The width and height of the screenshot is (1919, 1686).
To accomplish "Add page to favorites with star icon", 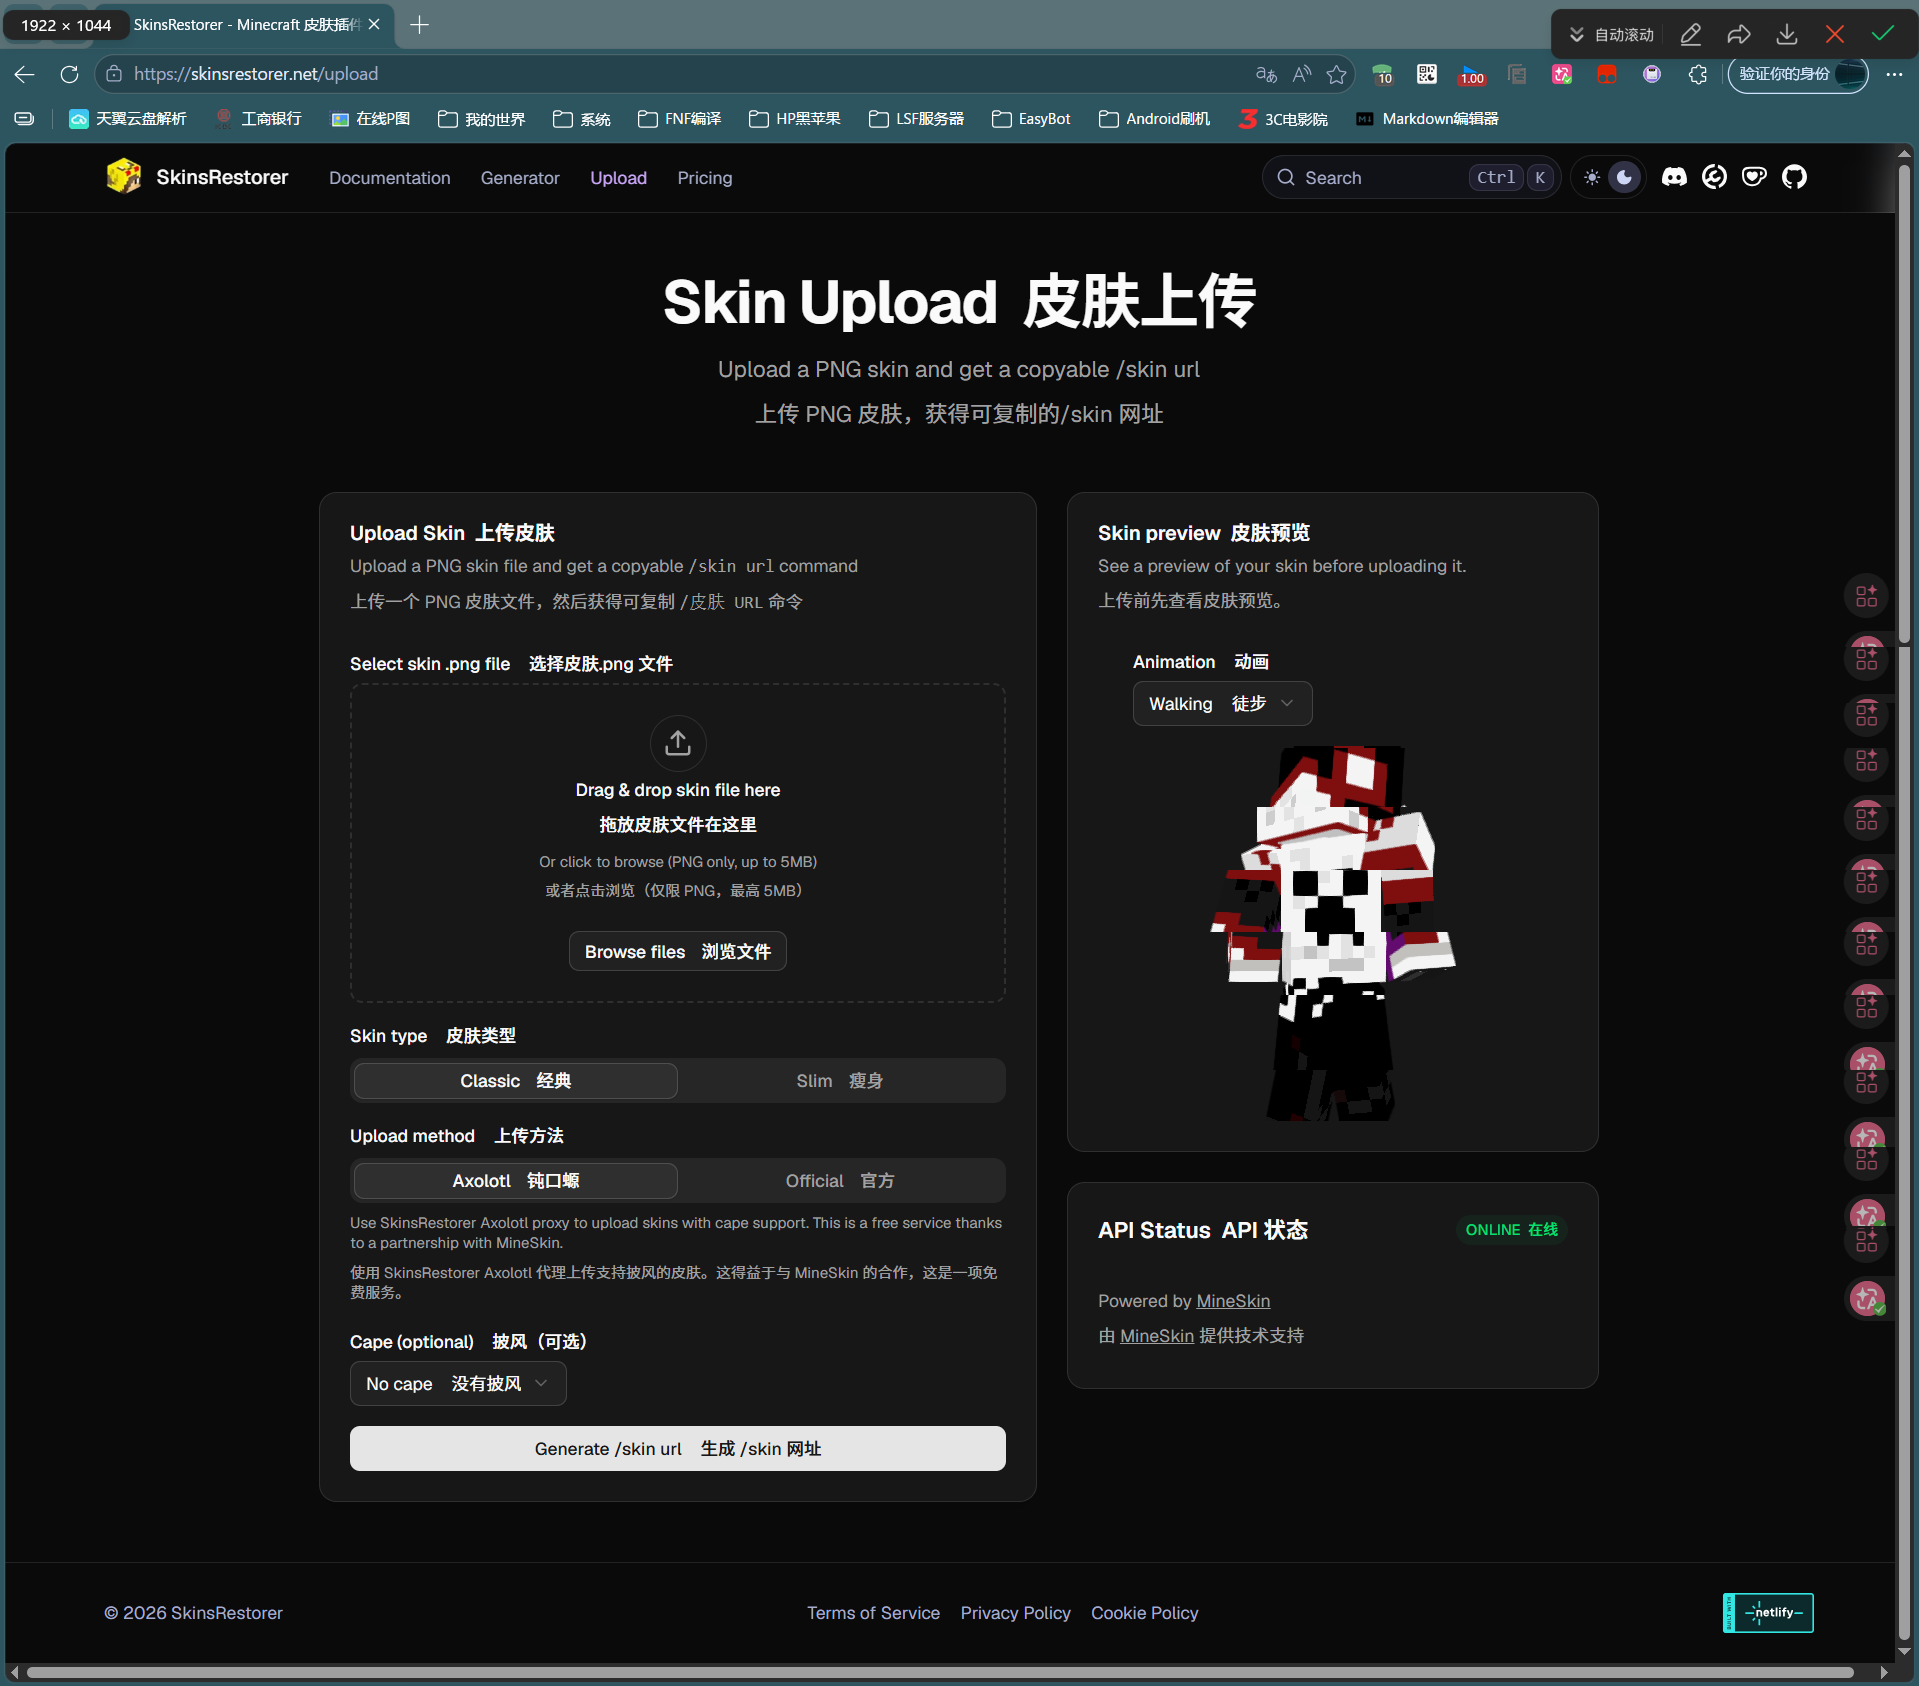I will click(x=1337, y=74).
